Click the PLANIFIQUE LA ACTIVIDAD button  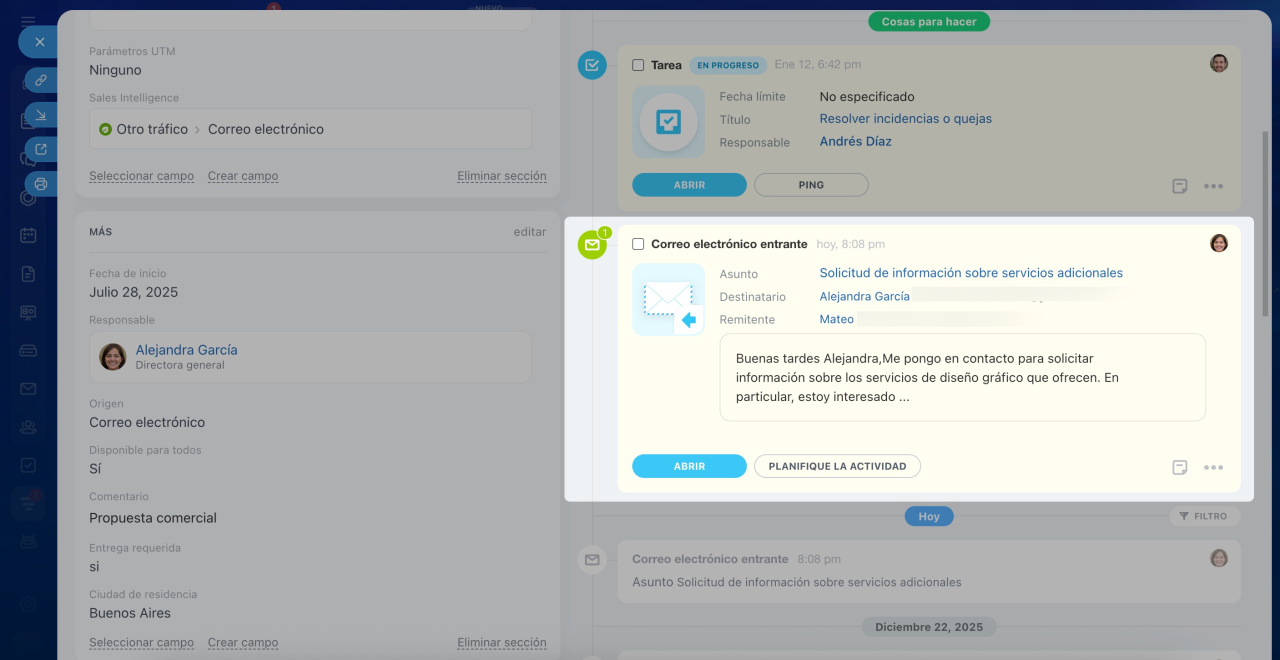pos(837,466)
